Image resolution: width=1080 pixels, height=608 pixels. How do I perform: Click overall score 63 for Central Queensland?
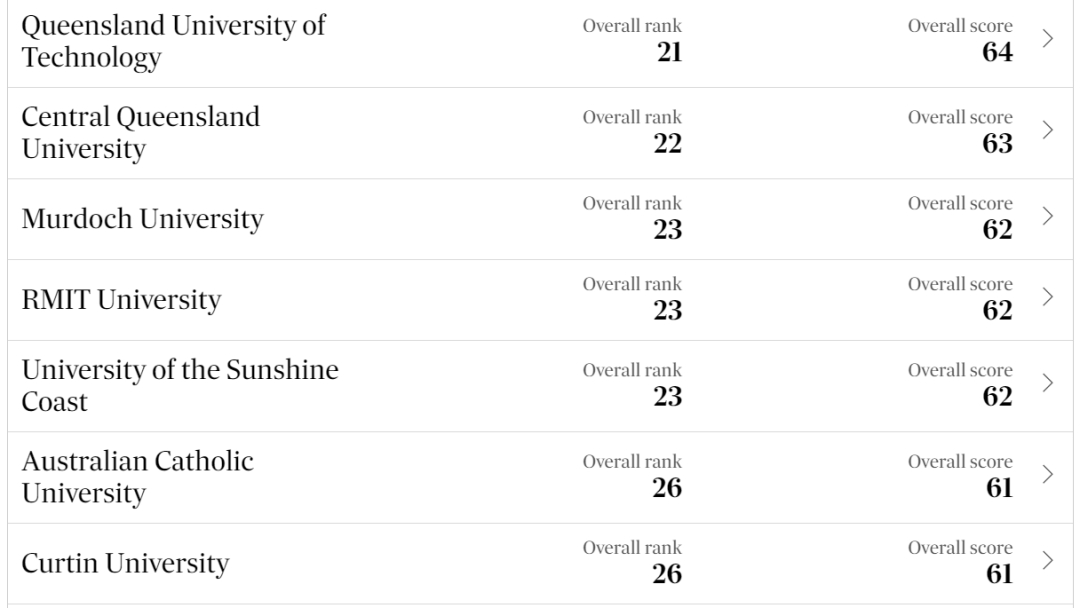click(x=997, y=143)
